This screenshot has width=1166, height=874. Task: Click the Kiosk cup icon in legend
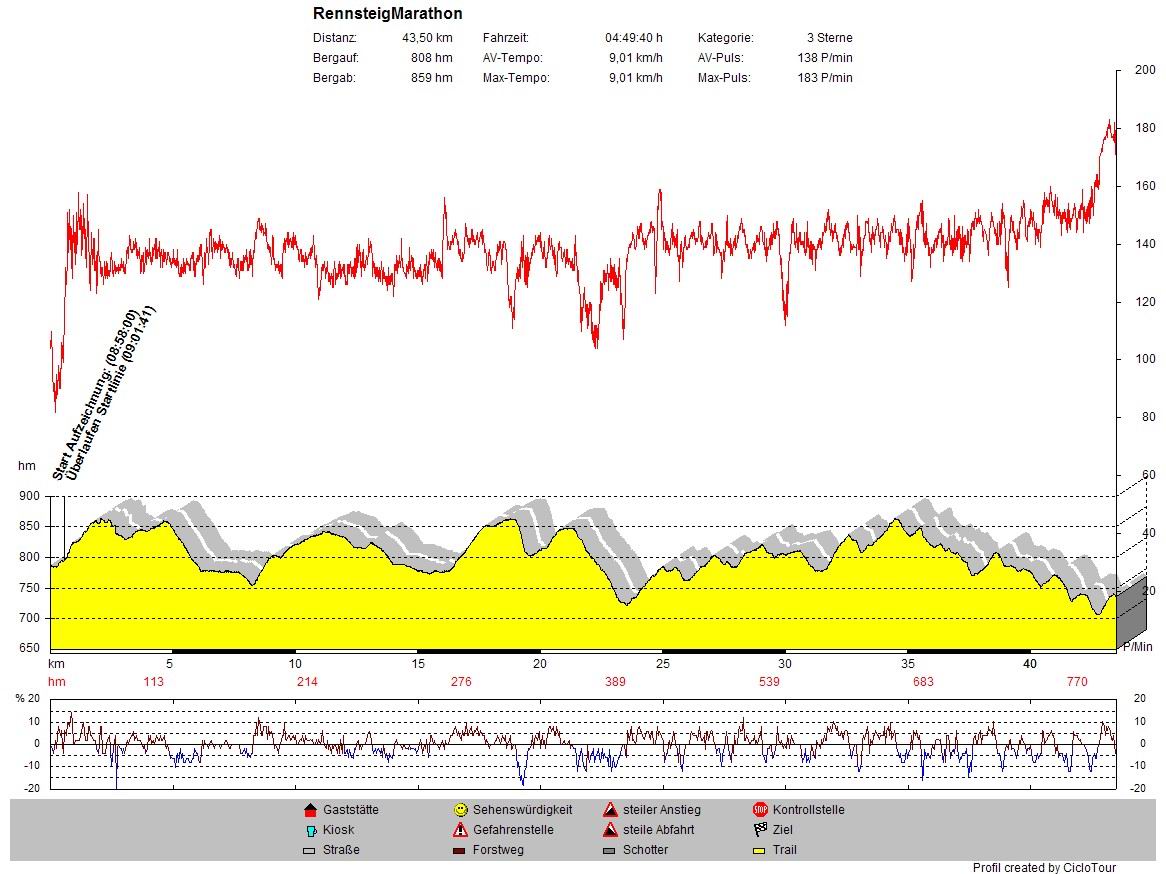310,830
